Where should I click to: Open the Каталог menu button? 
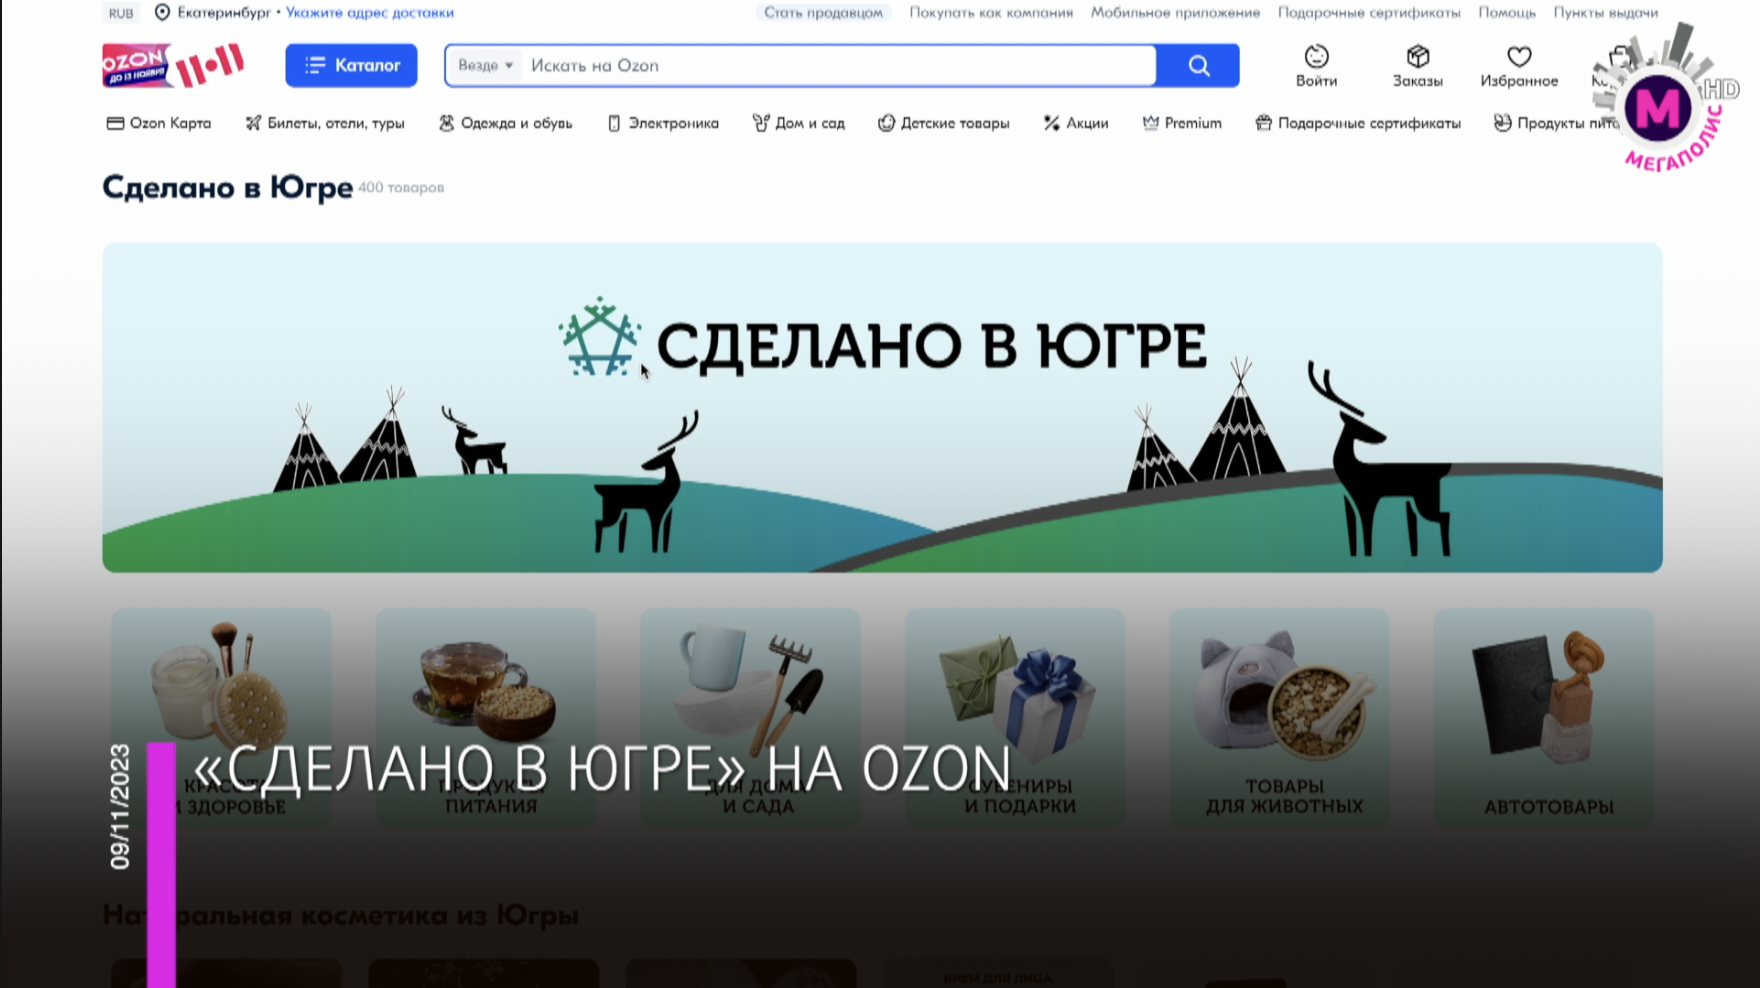351,66
